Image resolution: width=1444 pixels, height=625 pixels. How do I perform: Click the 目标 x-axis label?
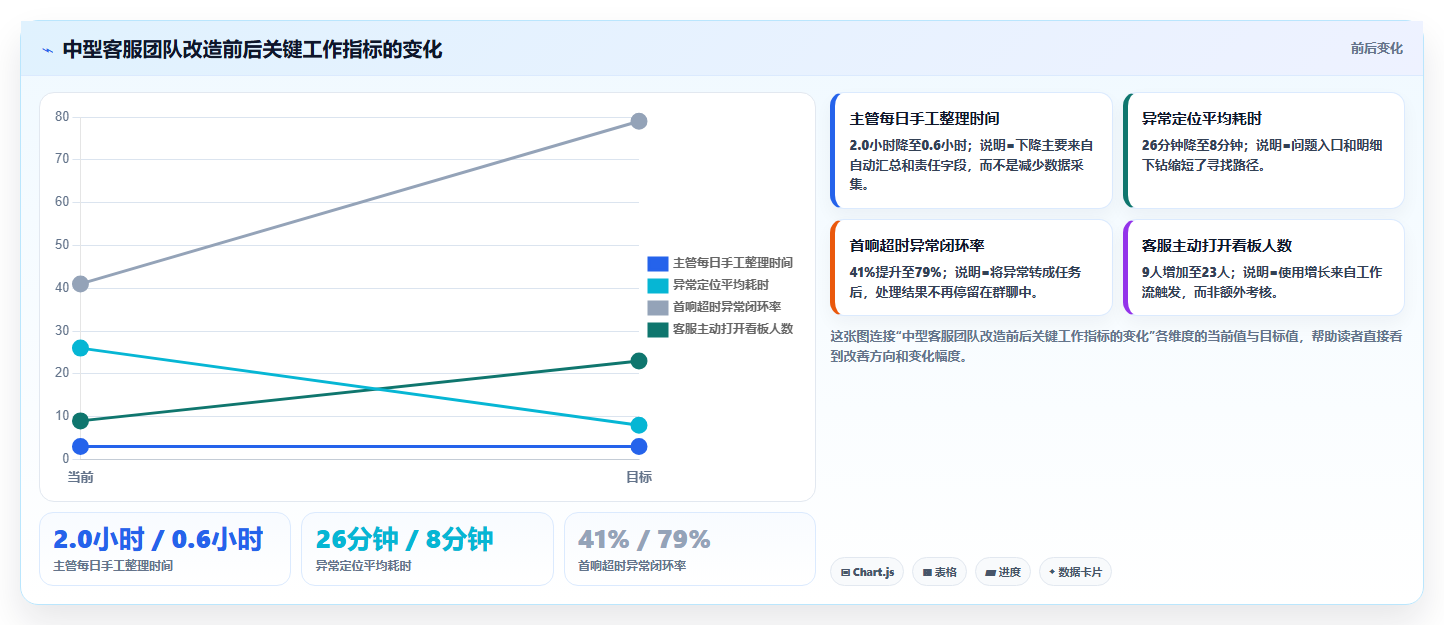coord(638,477)
